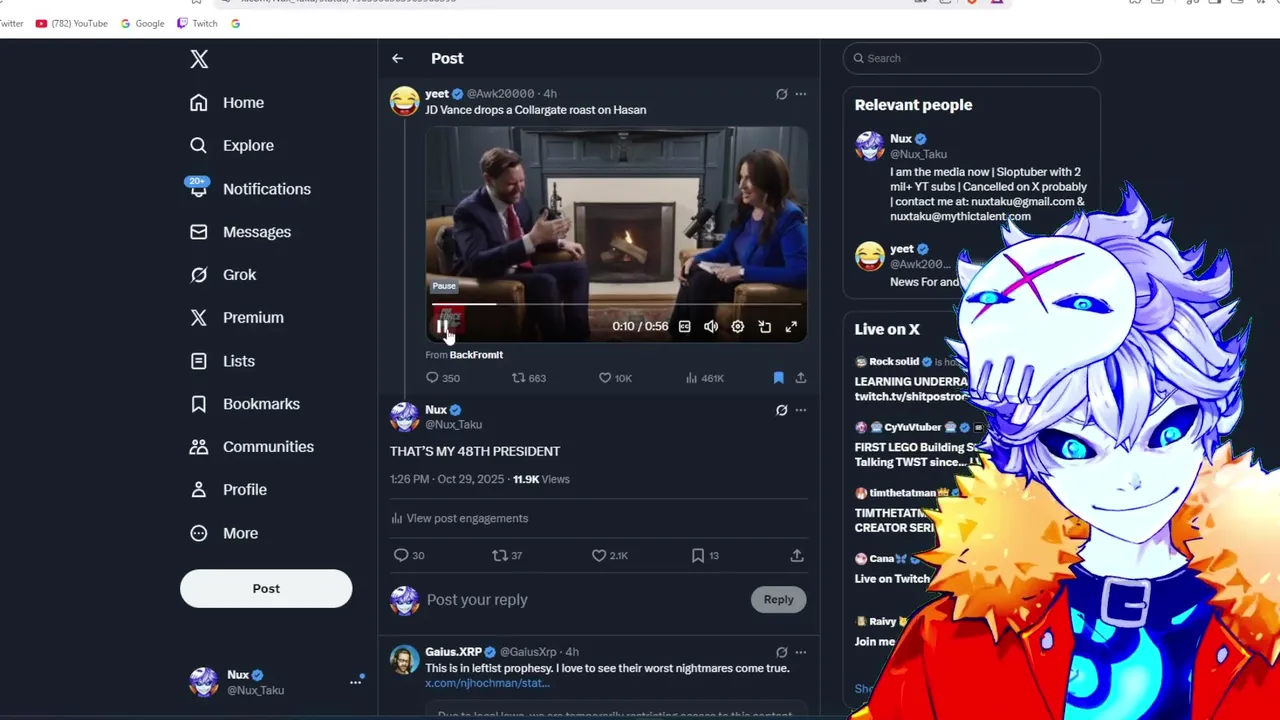Open the Nux account switcher menu

tap(275, 681)
